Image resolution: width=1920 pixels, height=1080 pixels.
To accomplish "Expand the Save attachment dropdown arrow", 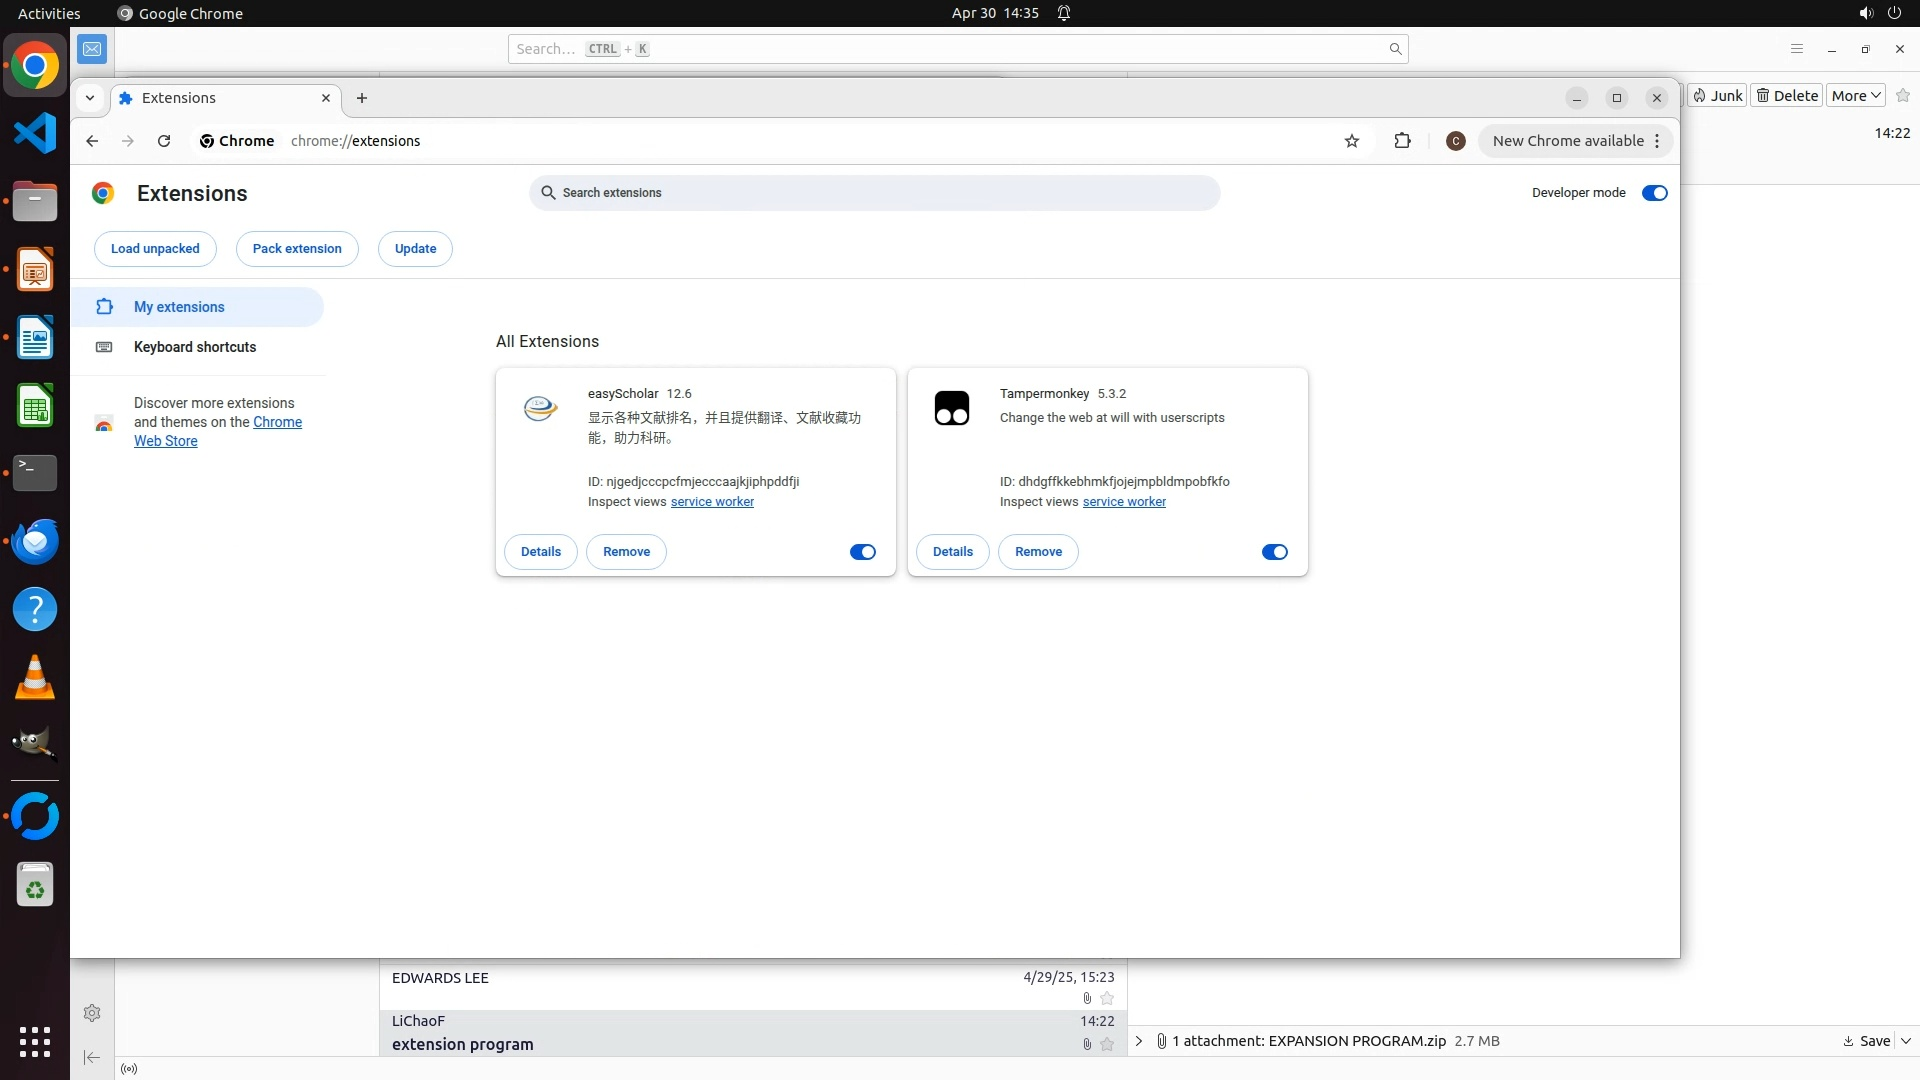I will click(1906, 1041).
